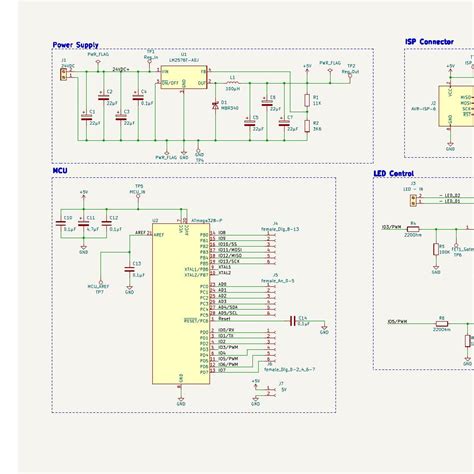Select the TP6 FET1_Gate test point
The width and height of the screenshot is (474, 474).
(456, 245)
